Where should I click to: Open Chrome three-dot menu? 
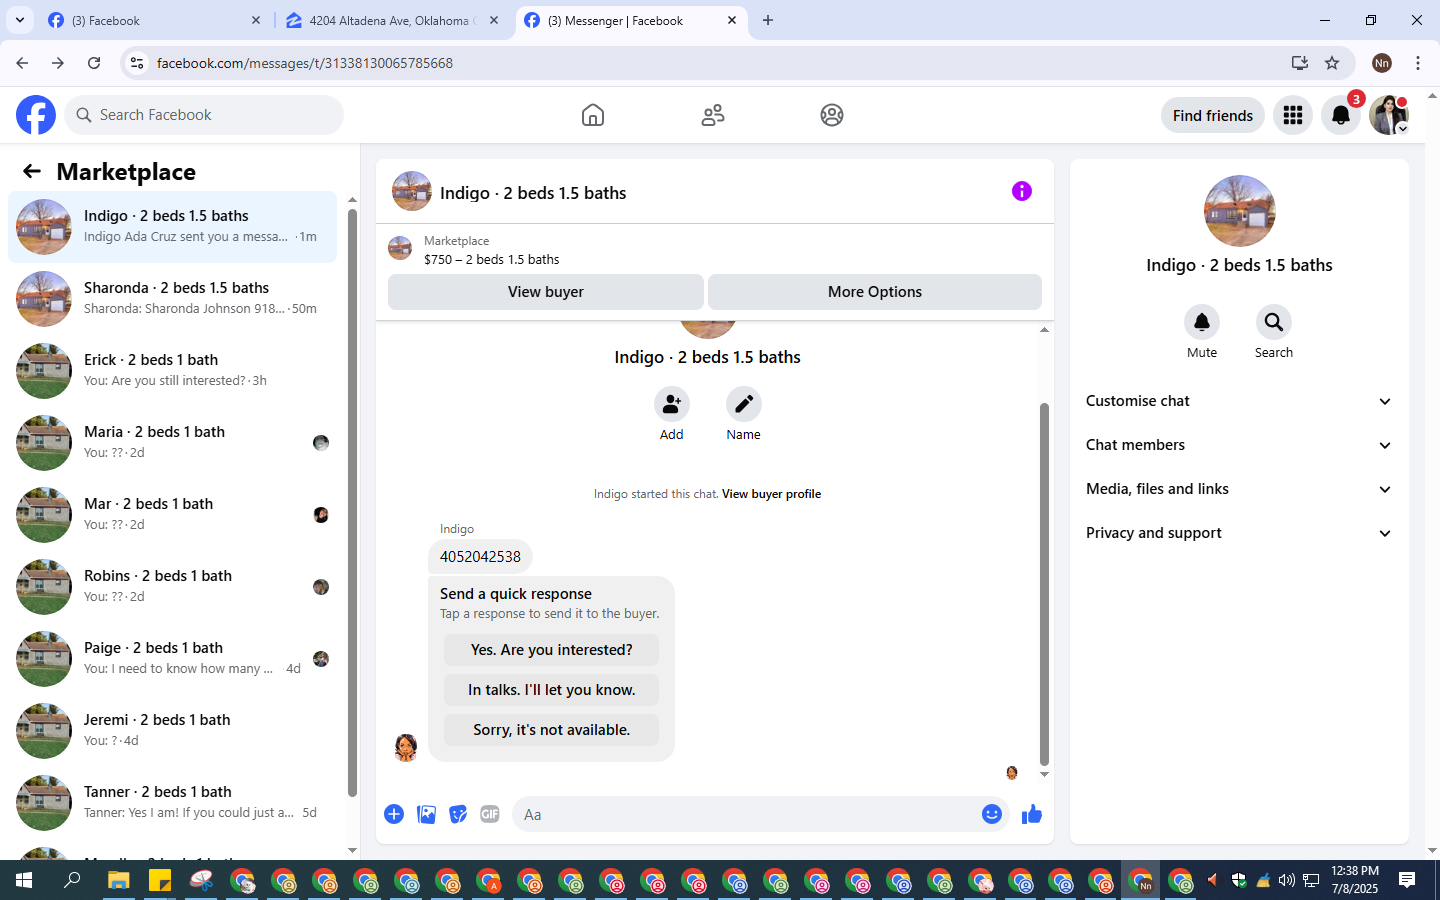1418,63
